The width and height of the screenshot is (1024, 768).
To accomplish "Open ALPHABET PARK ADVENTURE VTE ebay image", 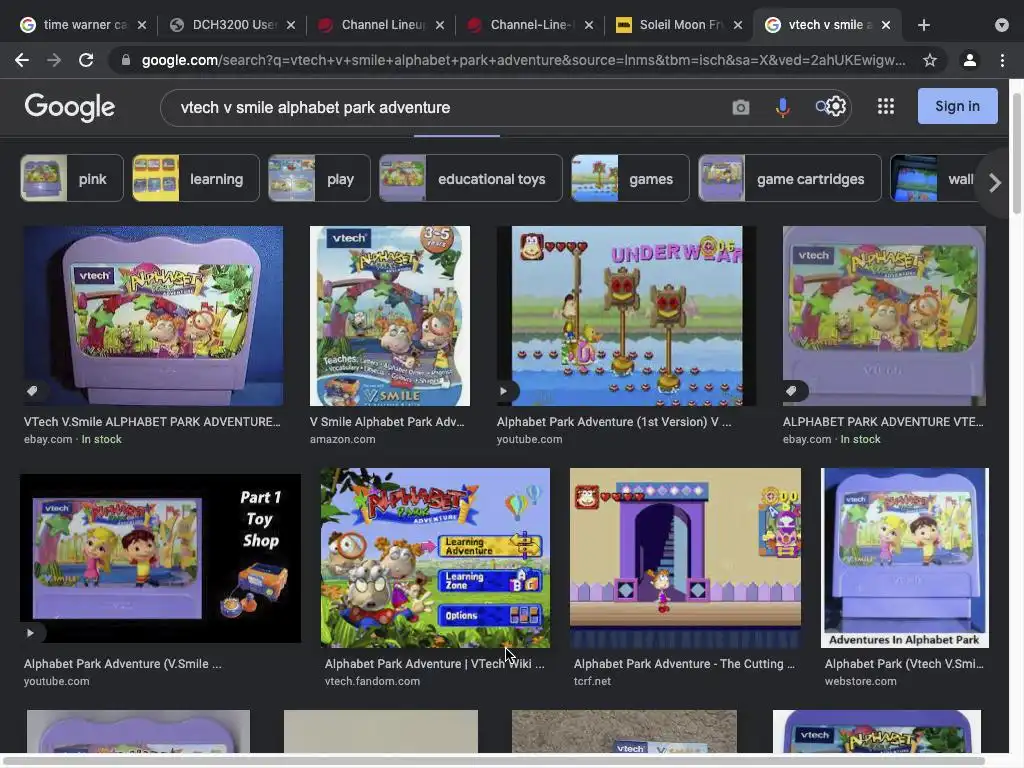I will (884, 316).
